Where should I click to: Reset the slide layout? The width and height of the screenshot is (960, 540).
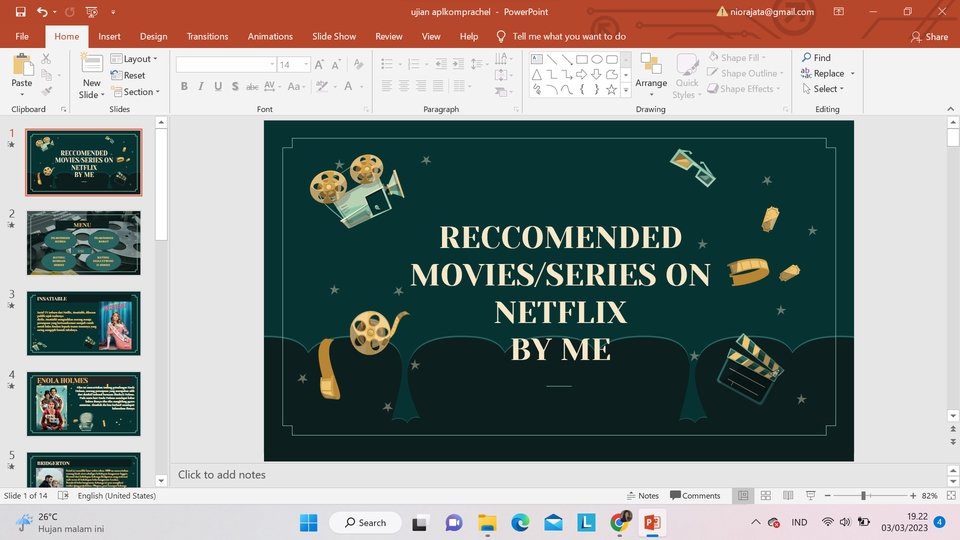pyautogui.click(x=128, y=75)
